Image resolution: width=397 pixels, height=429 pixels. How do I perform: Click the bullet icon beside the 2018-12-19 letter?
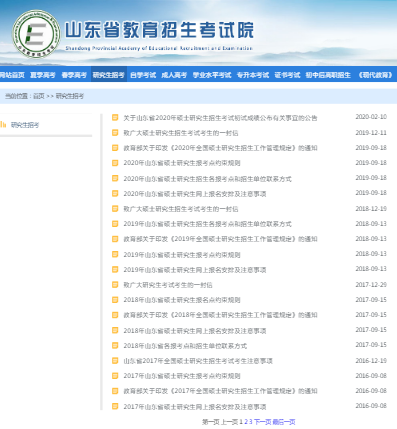[115, 209]
